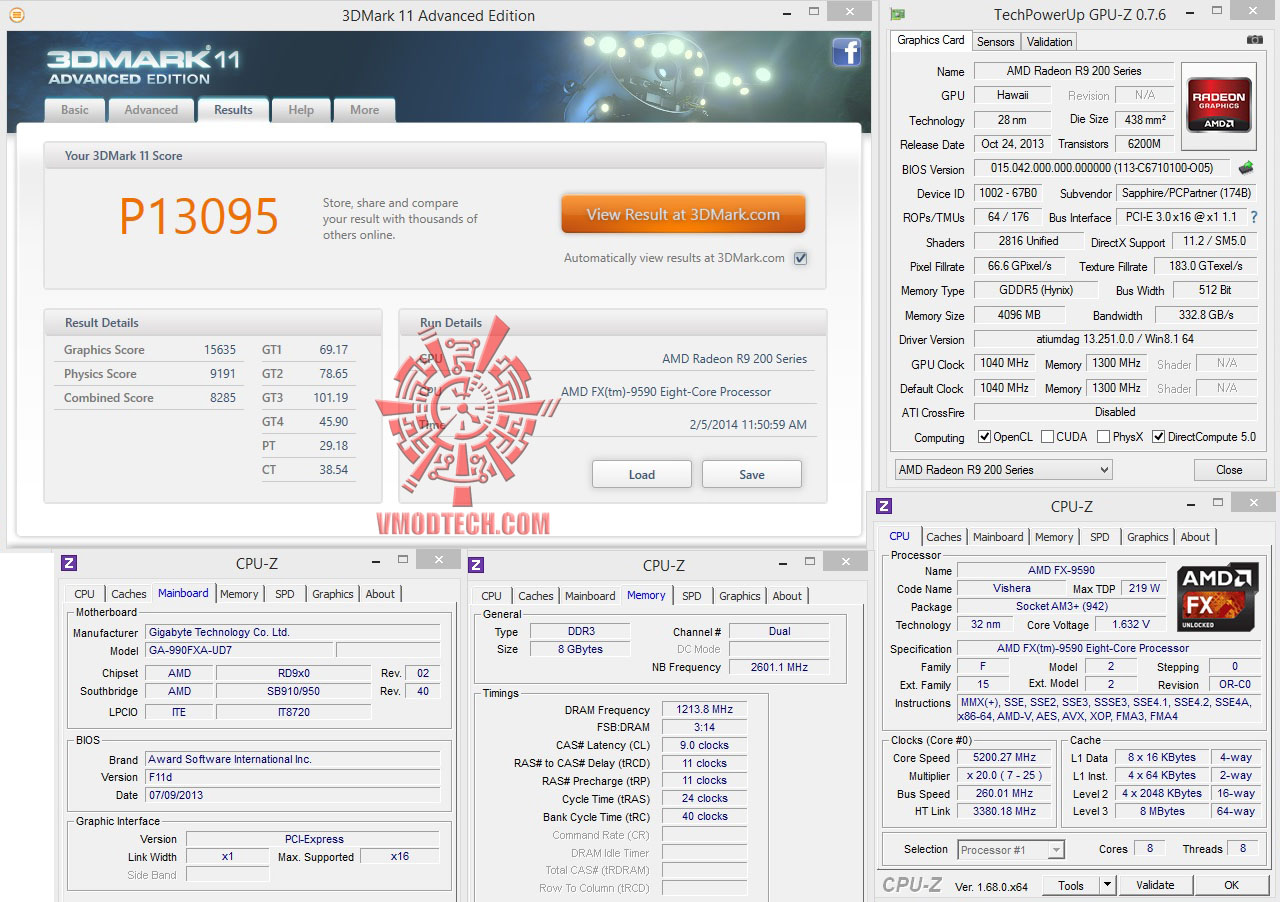The width and height of the screenshot is (1280, 902).
Task: Open About tab in the FX-9590 CPU-Z window
Action: click(1195, 537)
